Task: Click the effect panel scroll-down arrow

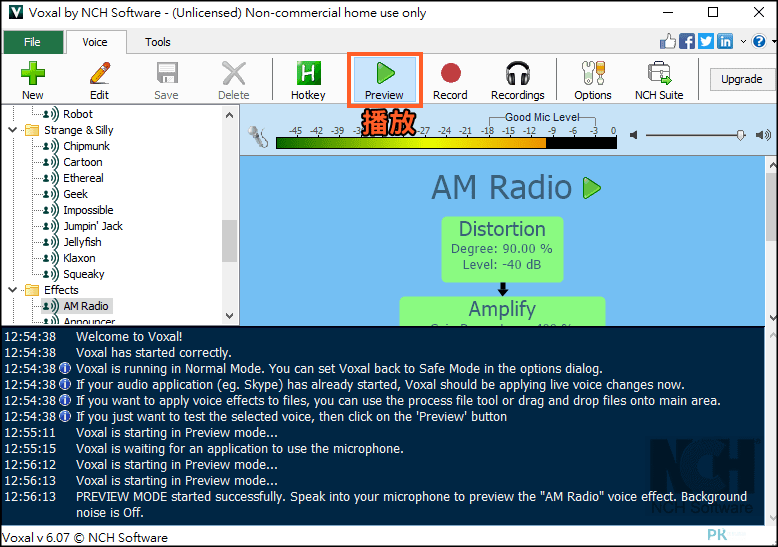Action: [772, 317]
